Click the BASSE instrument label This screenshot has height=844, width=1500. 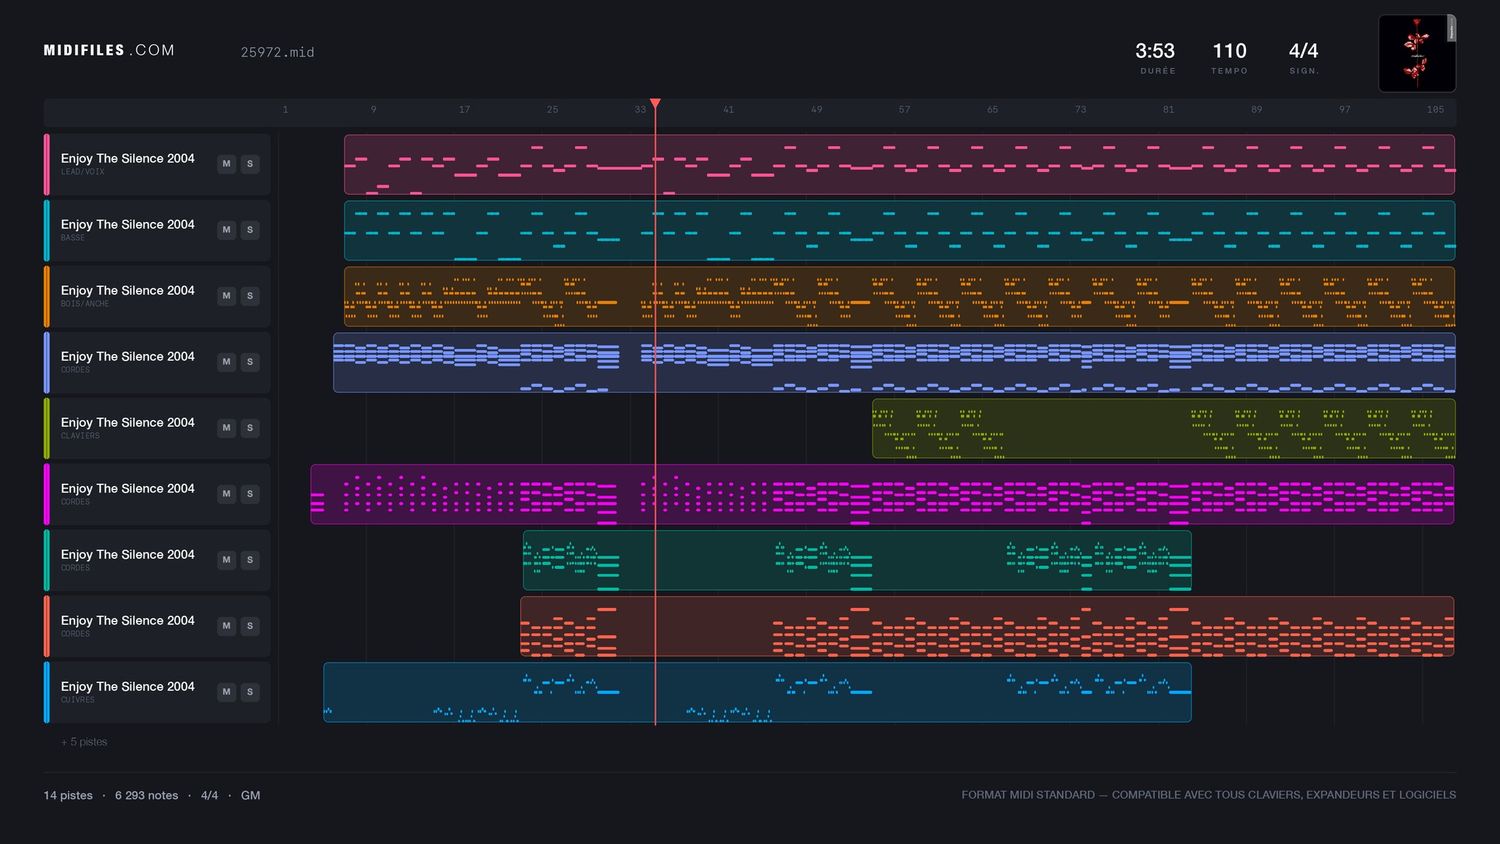[73, 238]
